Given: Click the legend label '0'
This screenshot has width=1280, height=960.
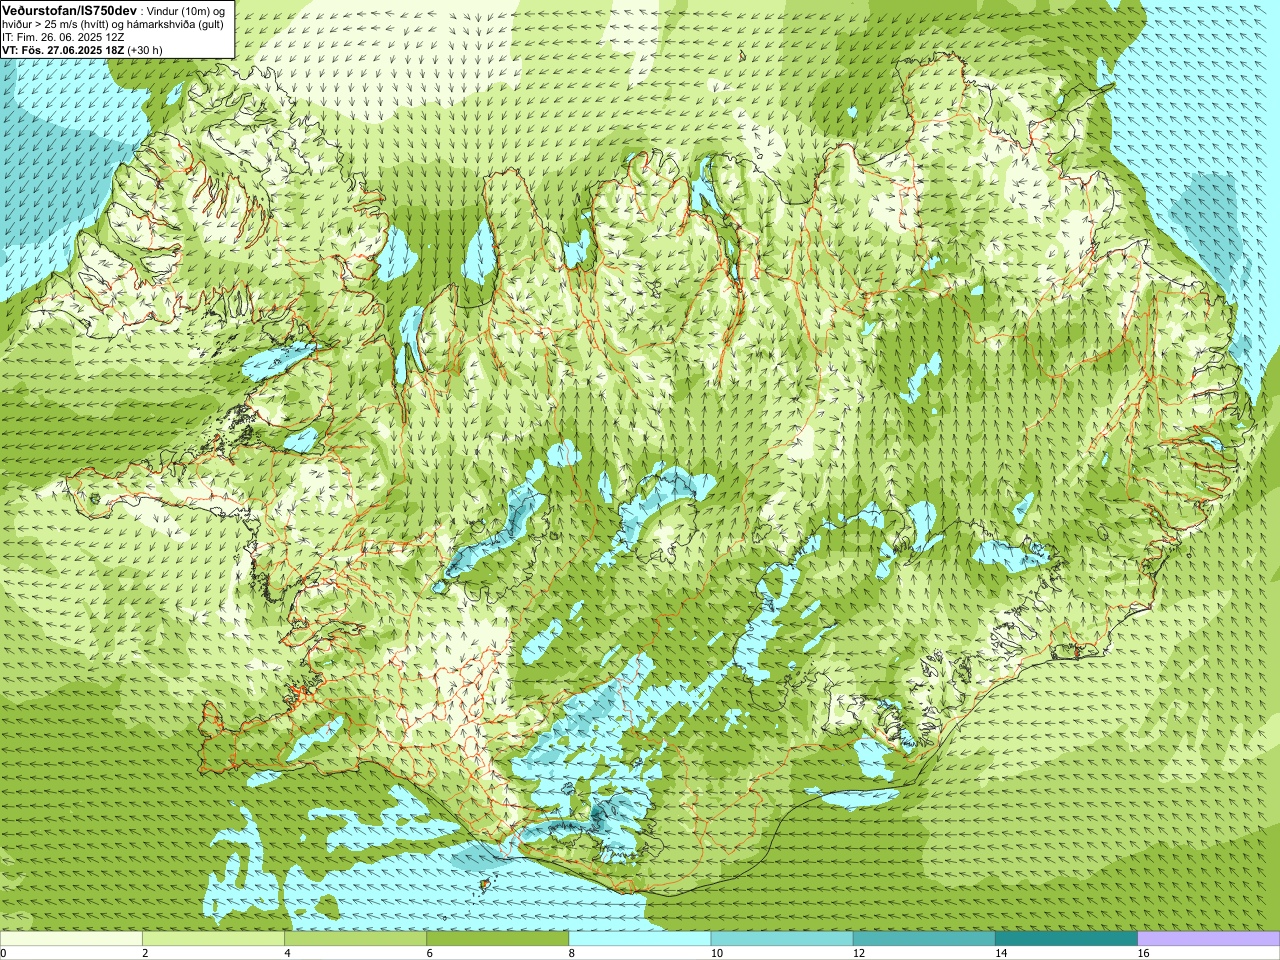Looking at the screenshot, I should (x=3, y=954).
